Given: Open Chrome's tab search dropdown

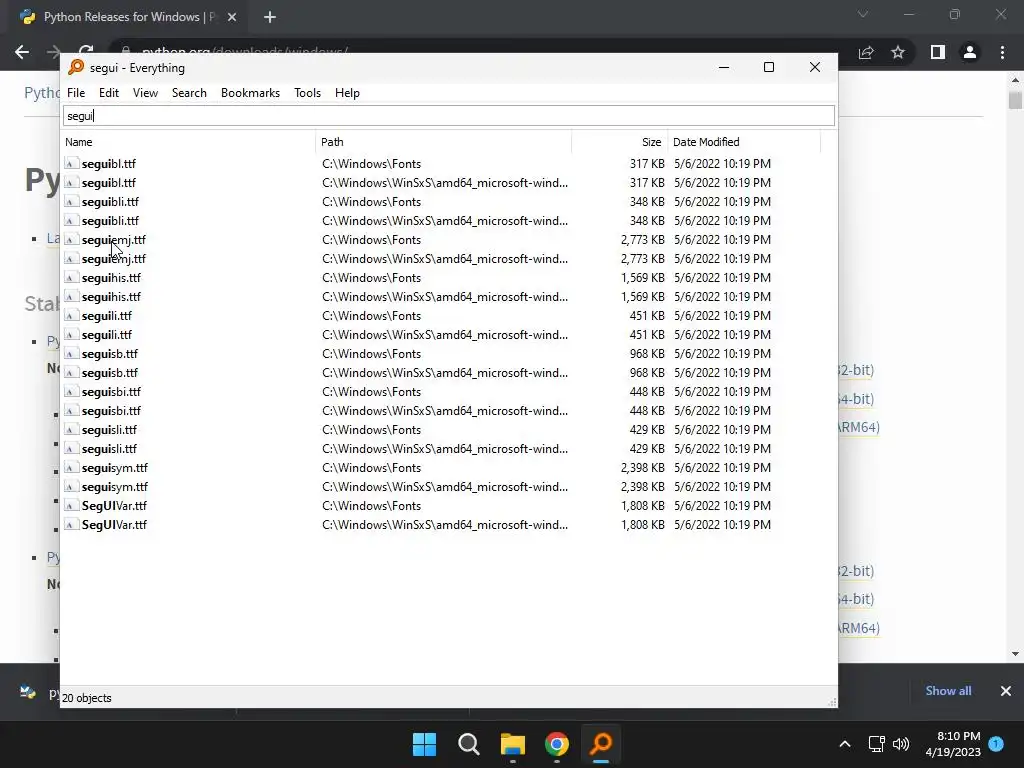Looking at the screenshot, I should pos(863,14).
